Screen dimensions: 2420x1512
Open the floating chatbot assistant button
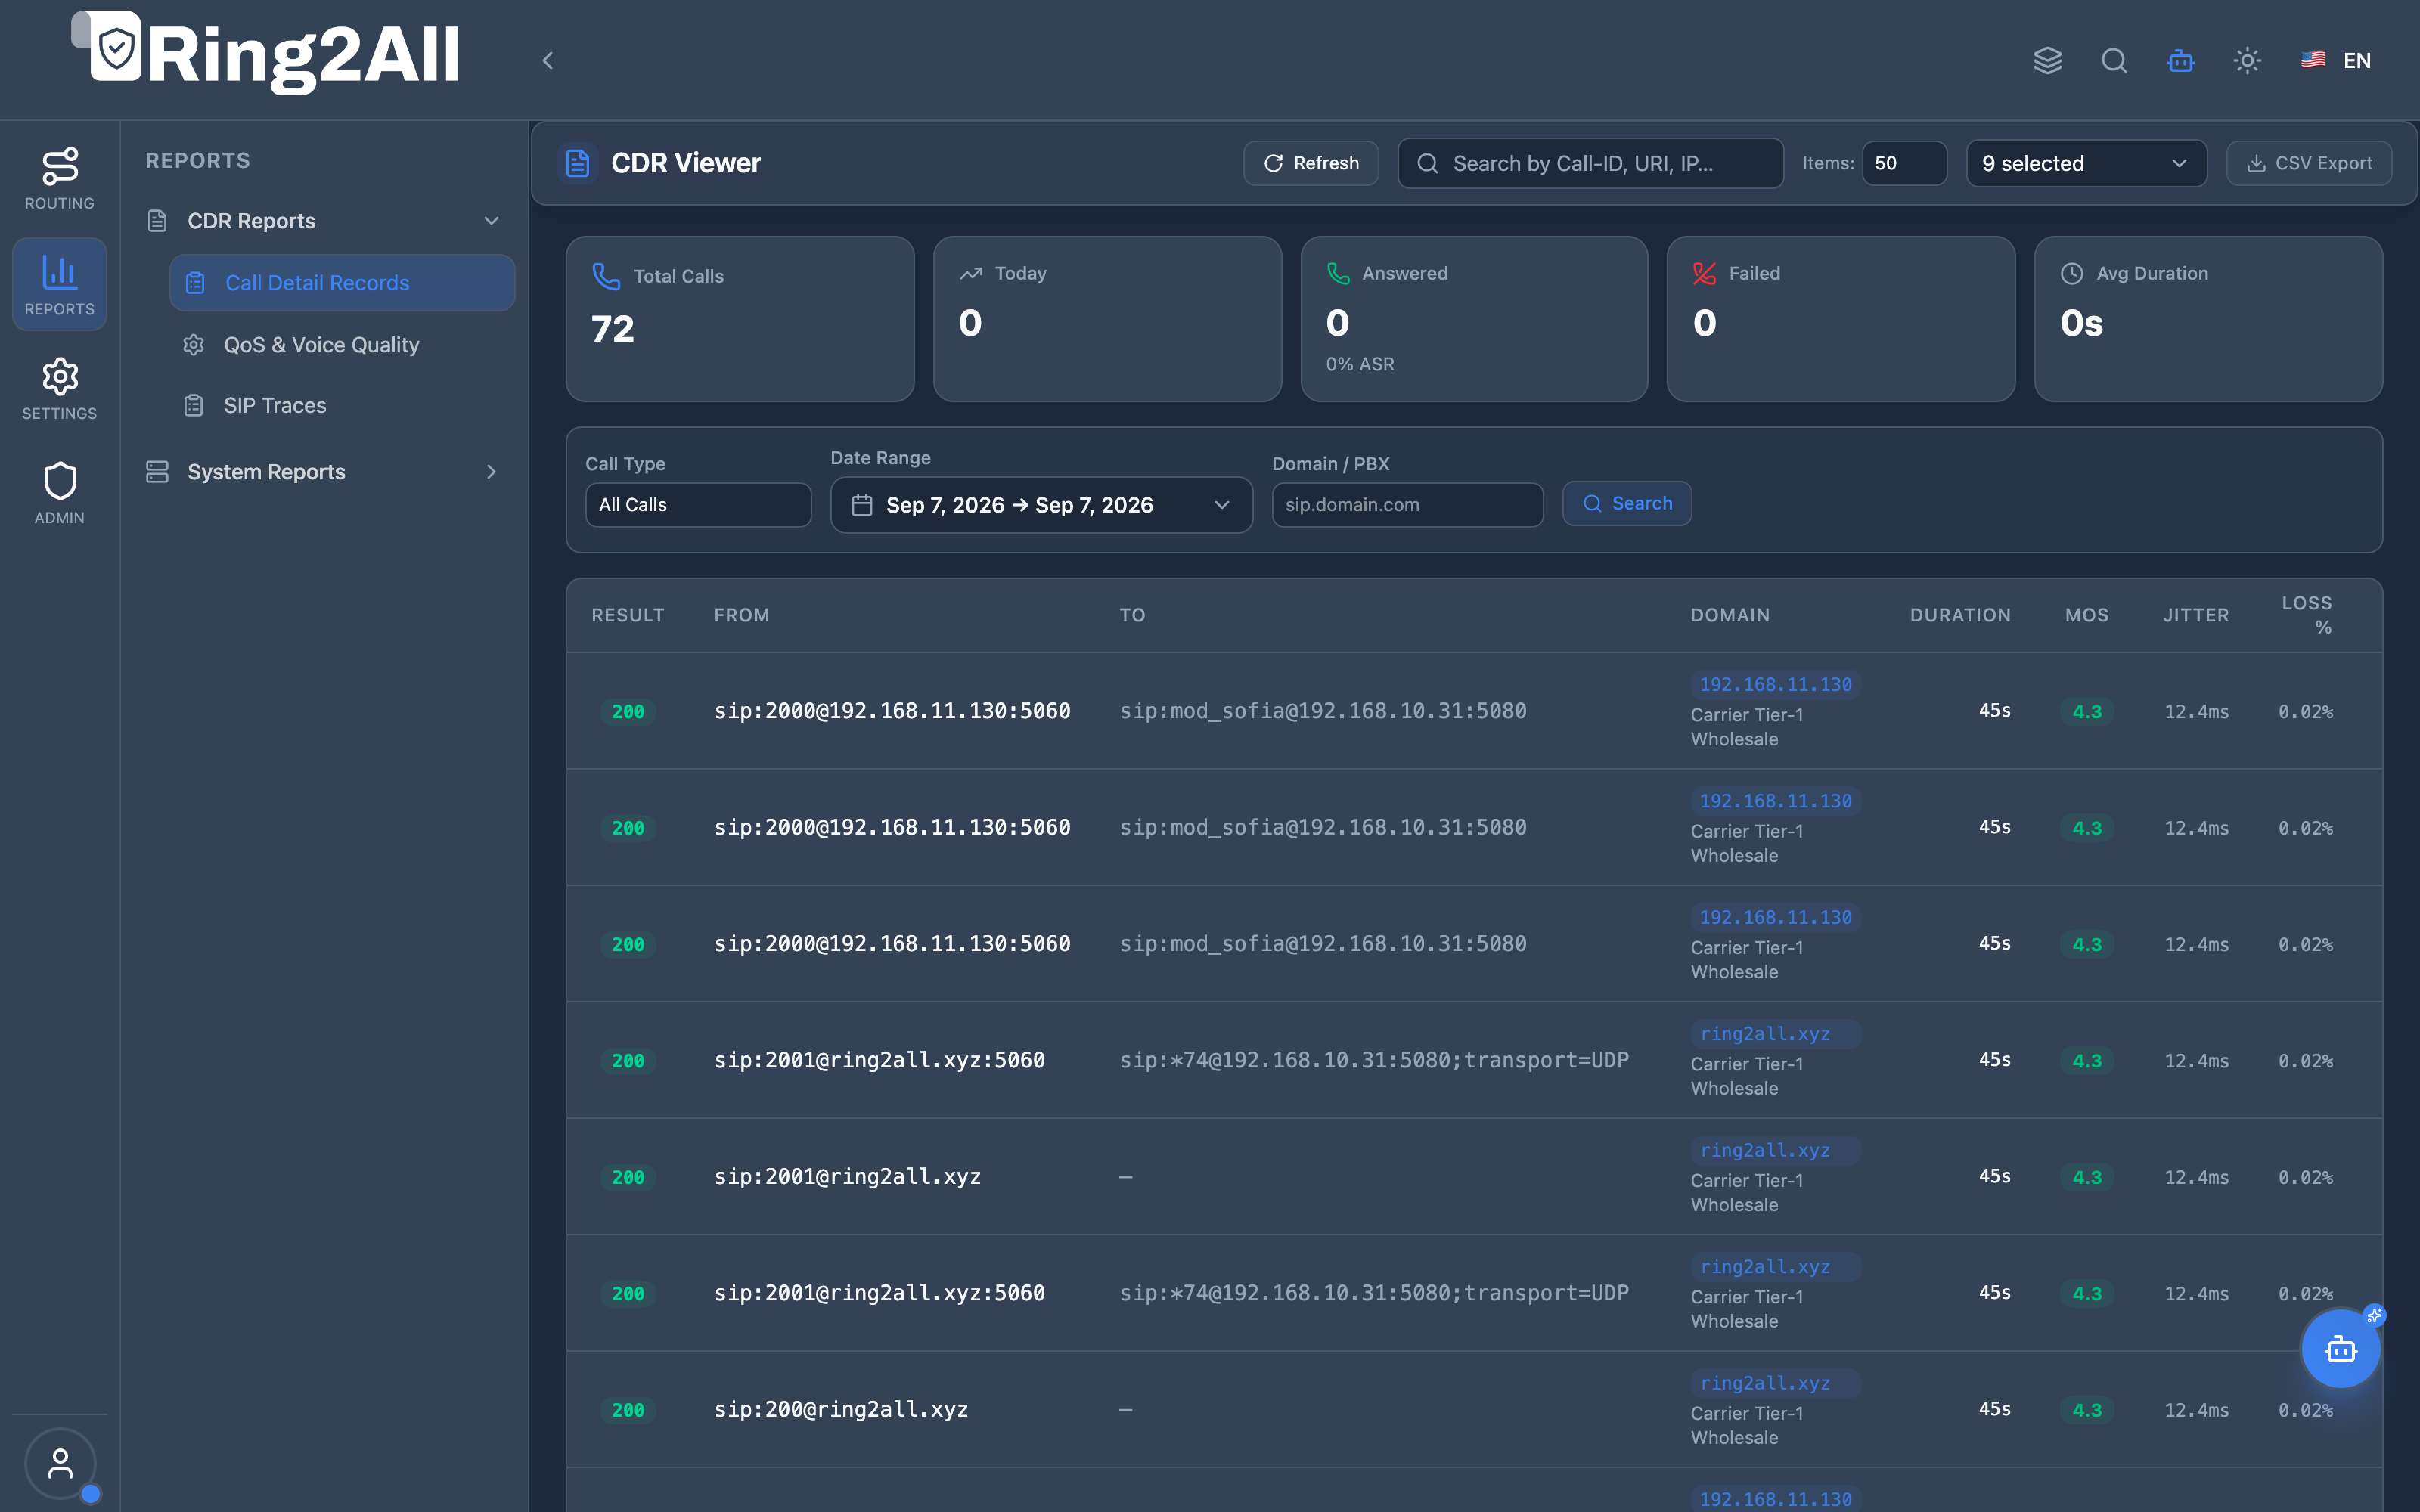click(x=2340, y=1349)
